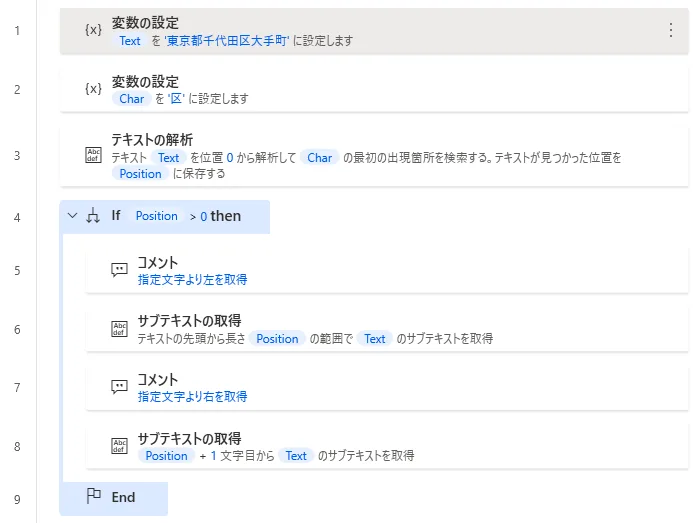Viewport: 693px width, 523px height.
Task: Click the text parse icon in step 3
Action: click(93, 155)
